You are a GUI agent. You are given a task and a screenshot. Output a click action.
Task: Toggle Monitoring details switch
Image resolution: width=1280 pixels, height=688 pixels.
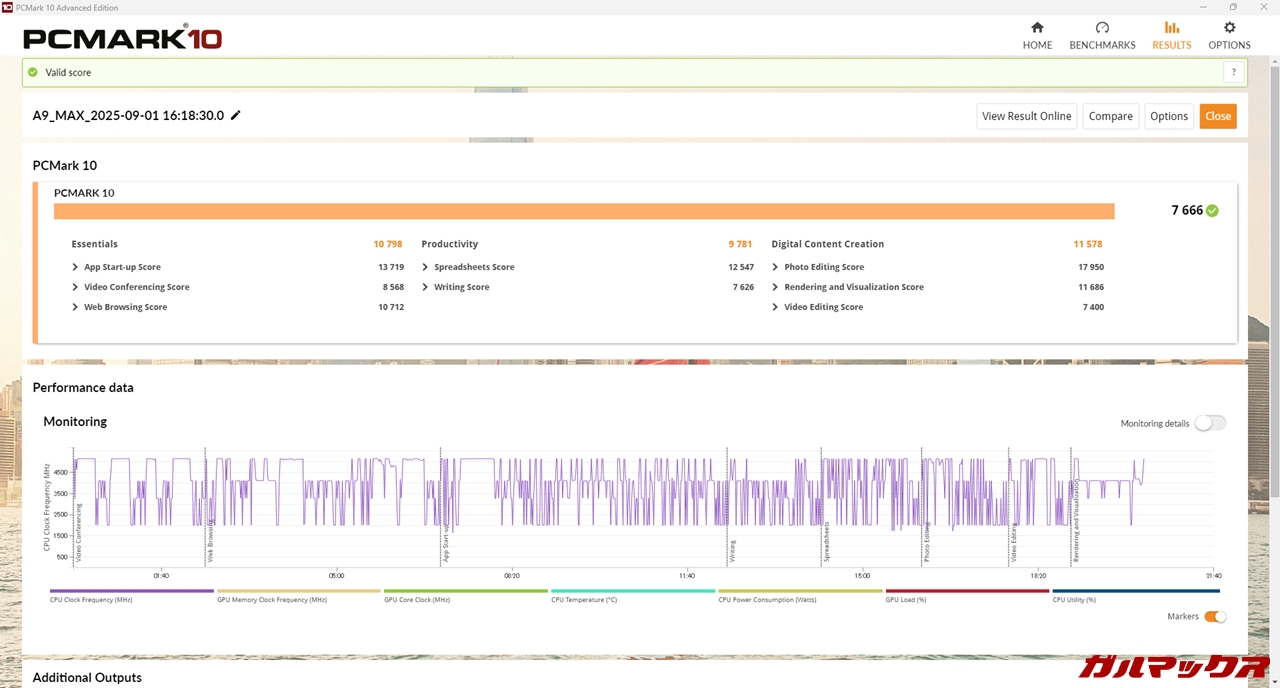1210,423
